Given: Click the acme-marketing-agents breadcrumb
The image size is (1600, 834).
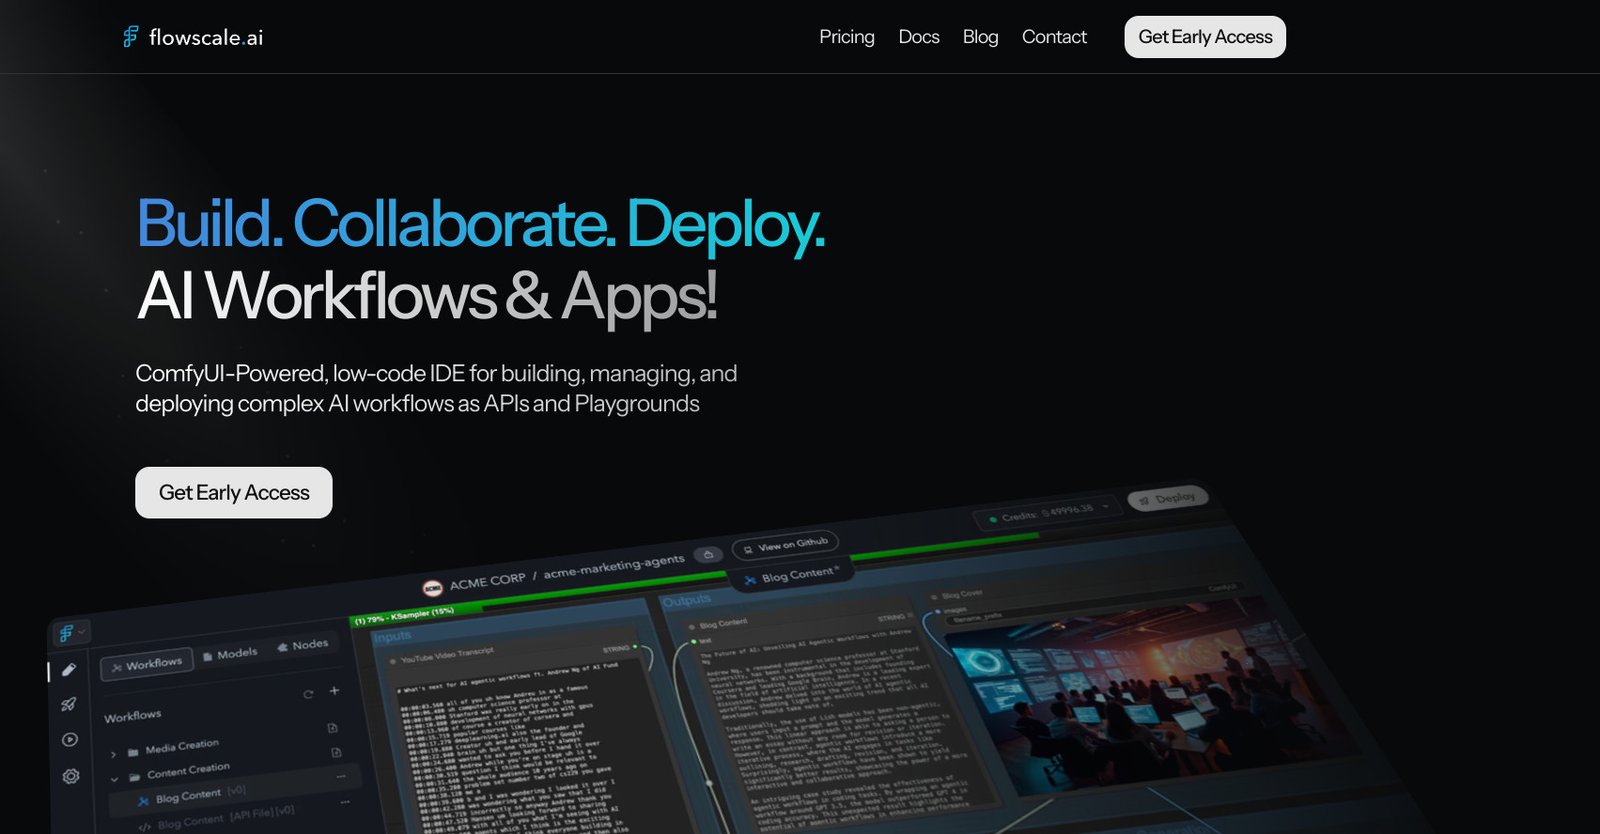Looking at the screenshot, I should click(614, 566).
